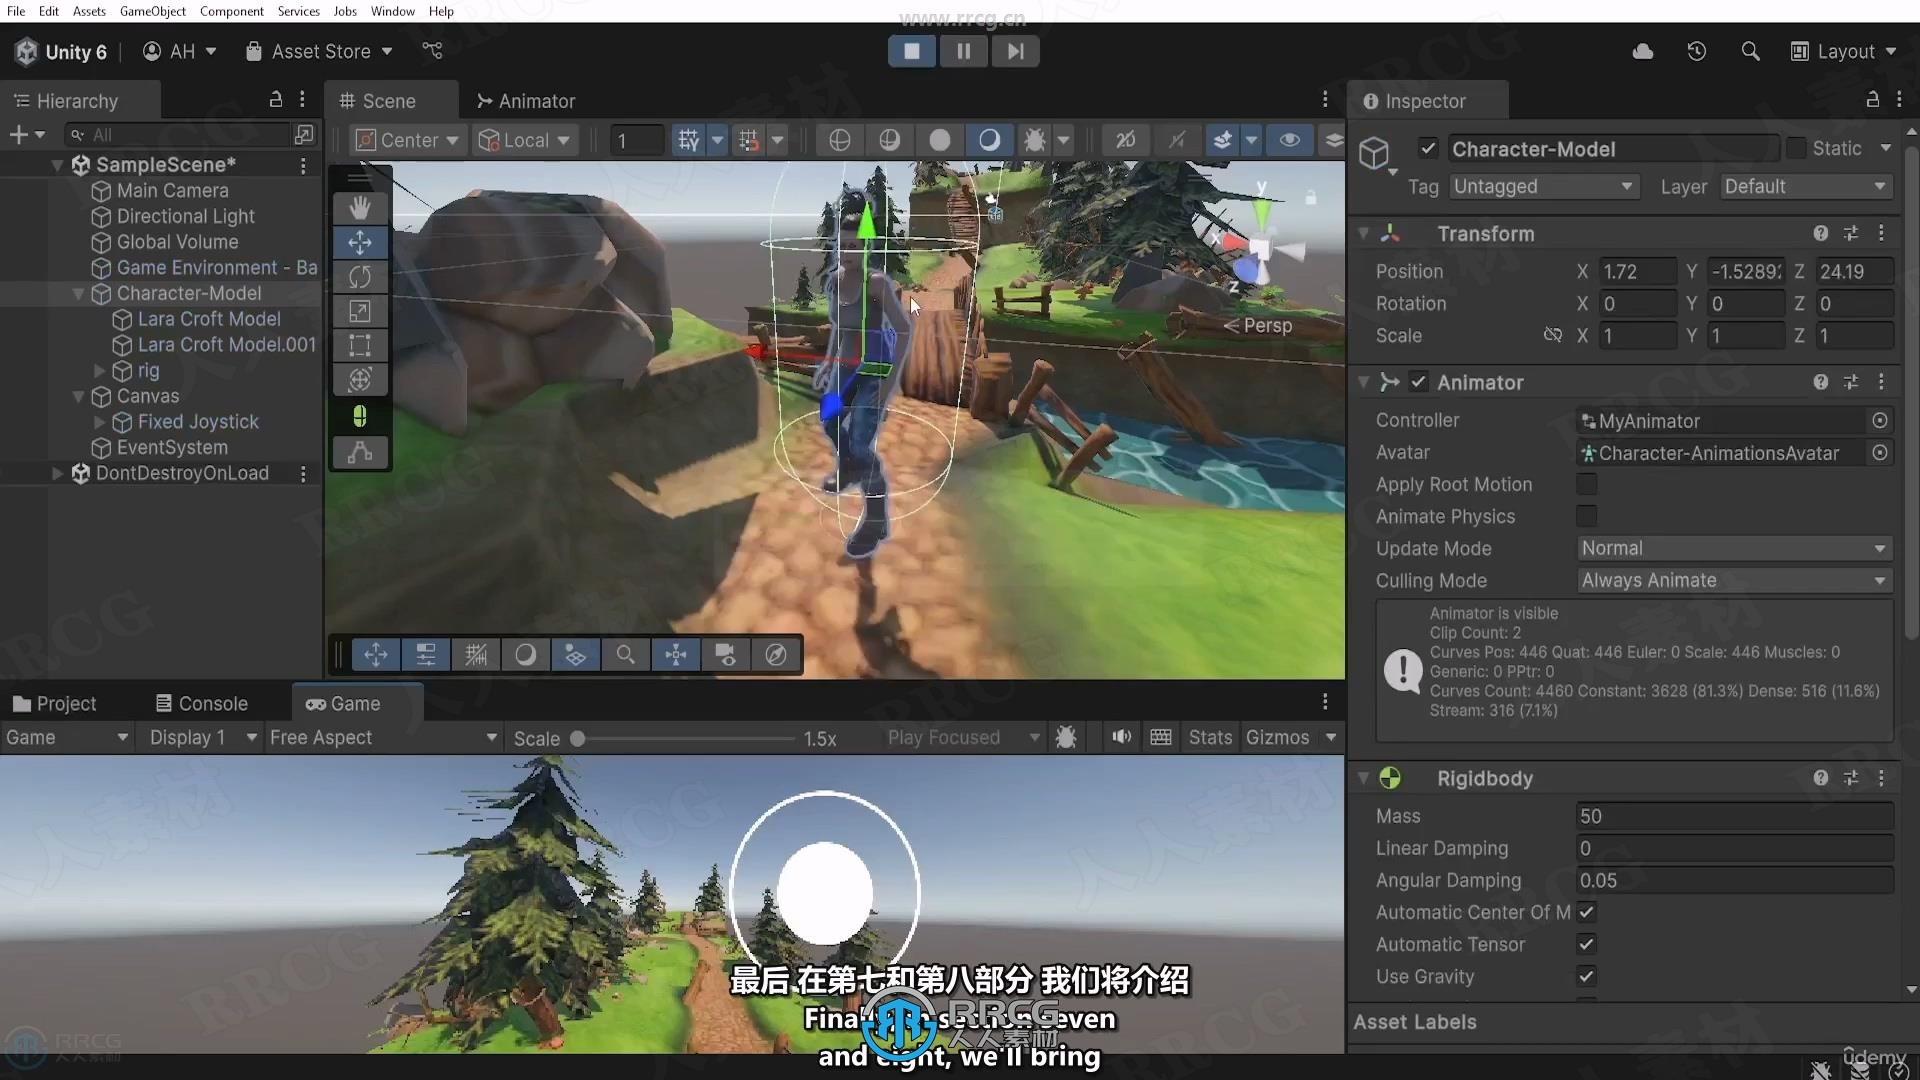This screenshot has height=1080, width=1920.
Task: Toggle Automatic Tensor checkbox
Action: (x=1586, y=944)
